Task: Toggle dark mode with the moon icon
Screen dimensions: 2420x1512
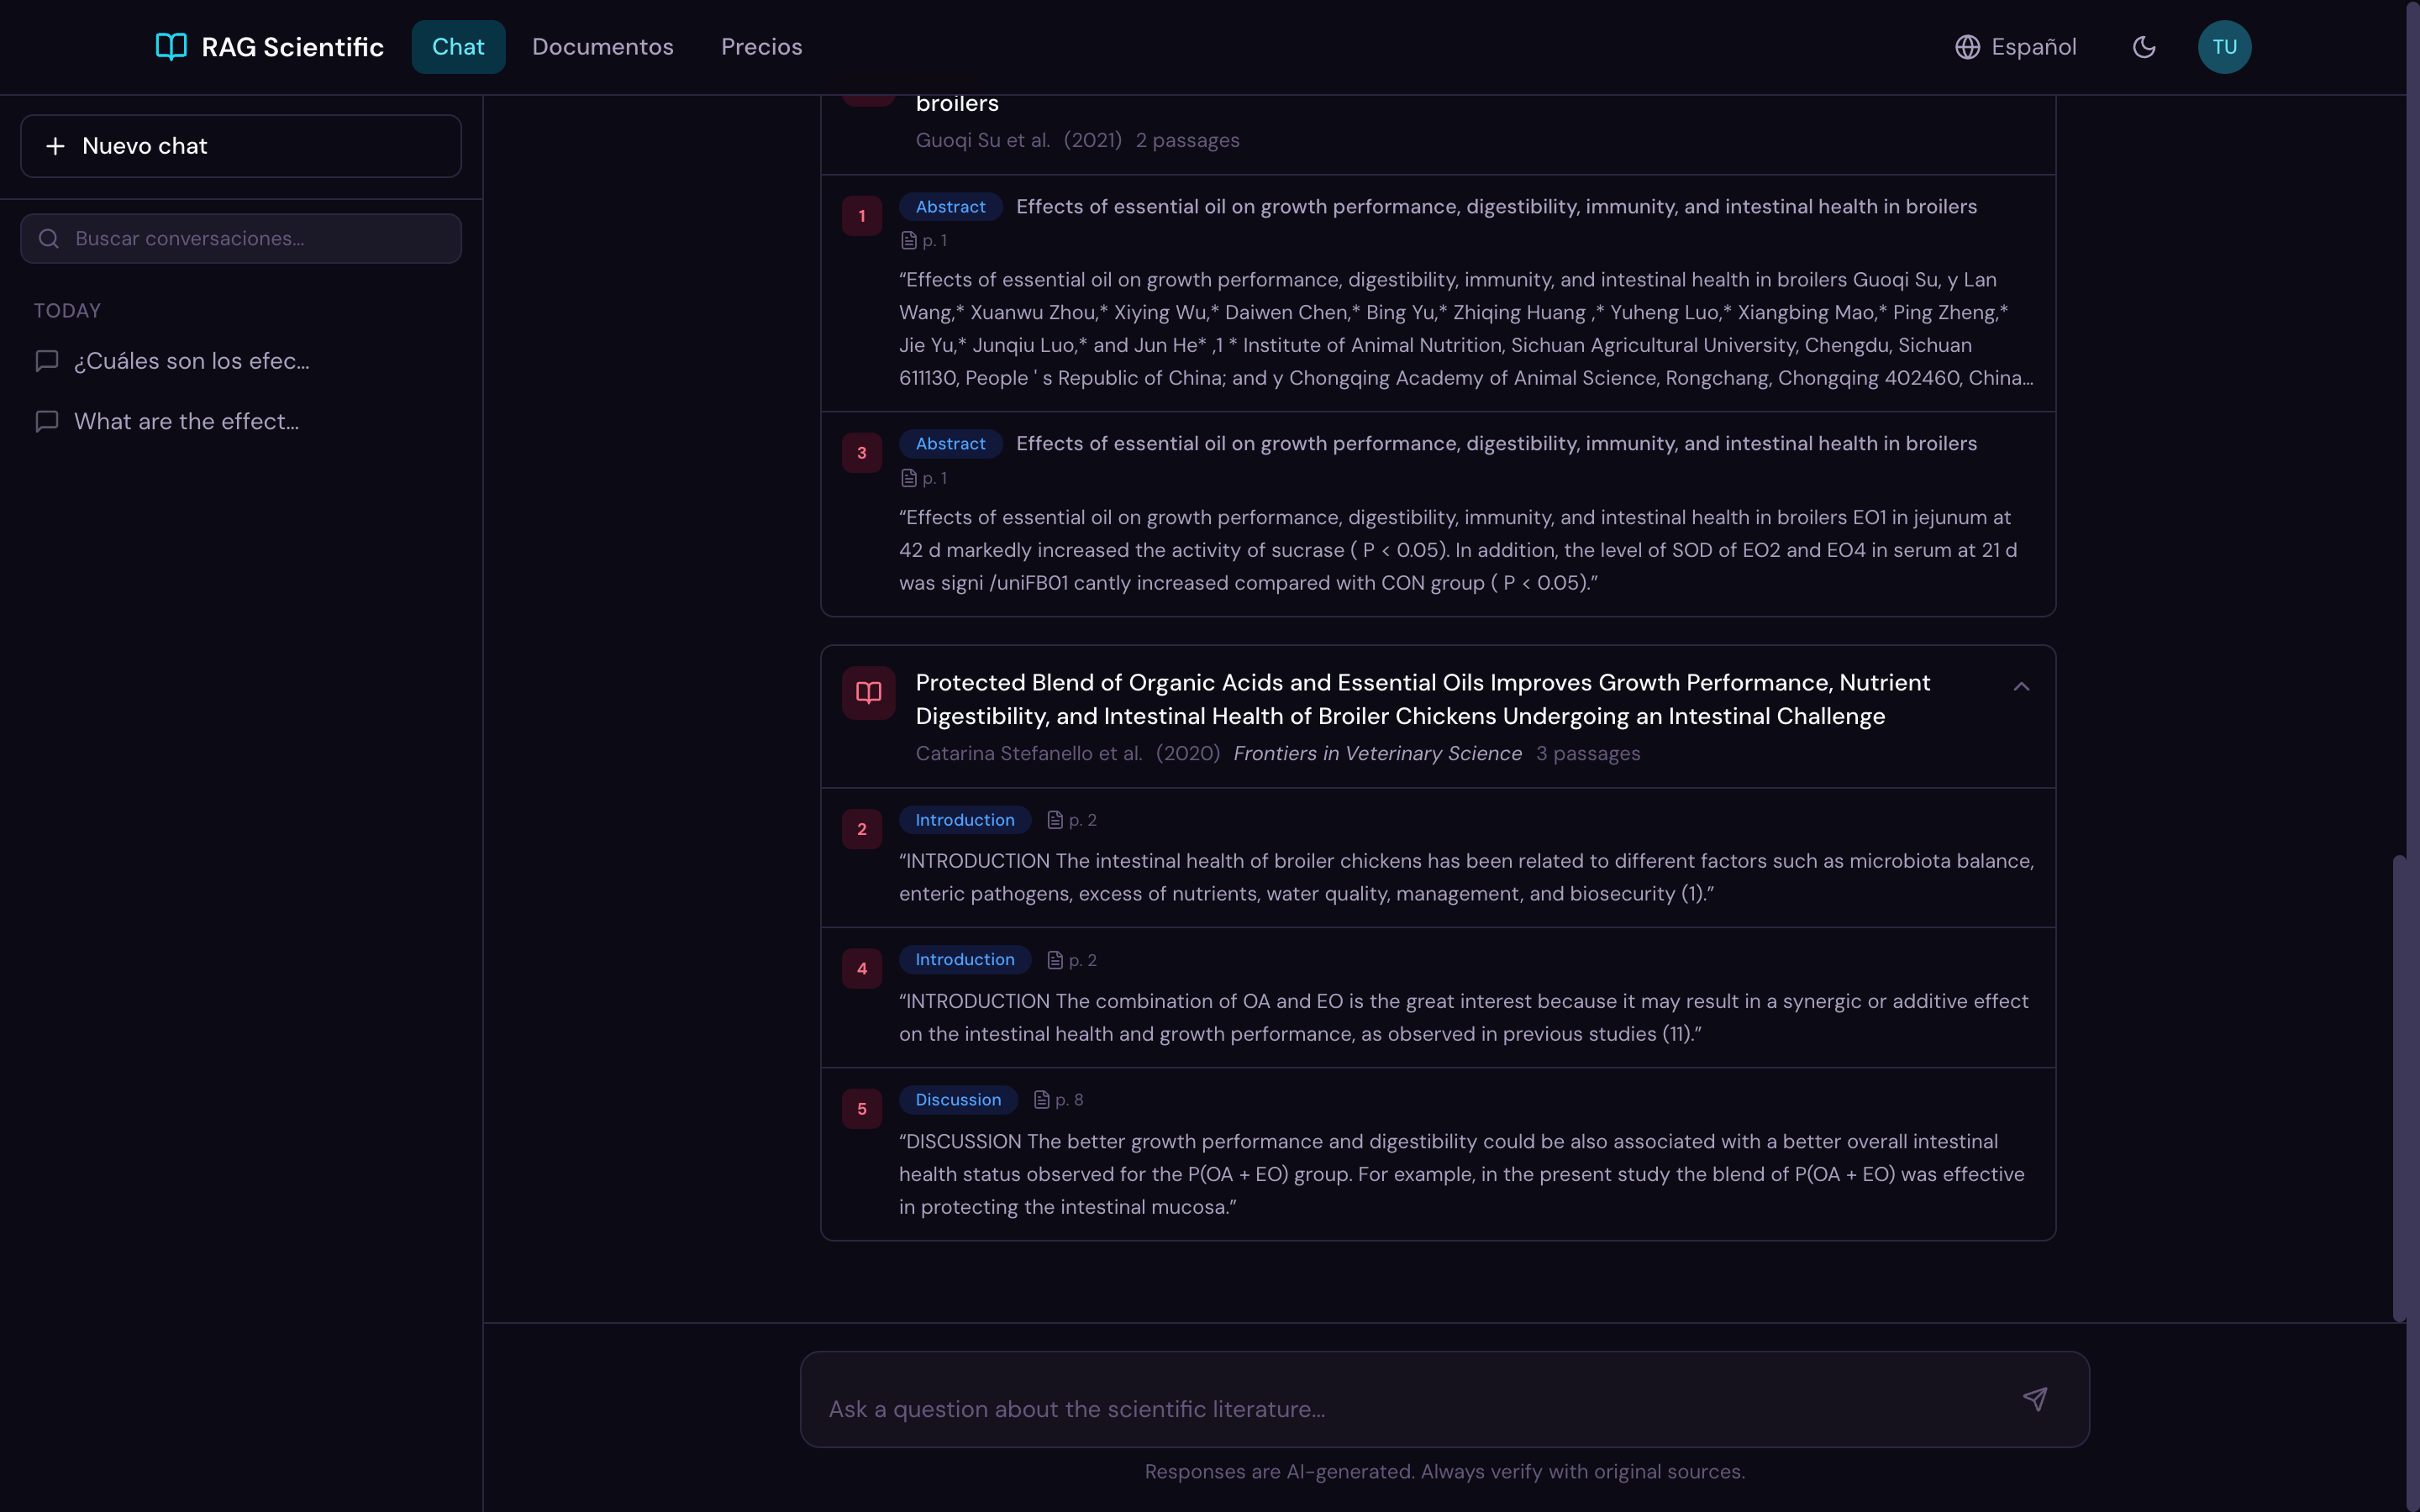Action: [x=2143, y=47]
